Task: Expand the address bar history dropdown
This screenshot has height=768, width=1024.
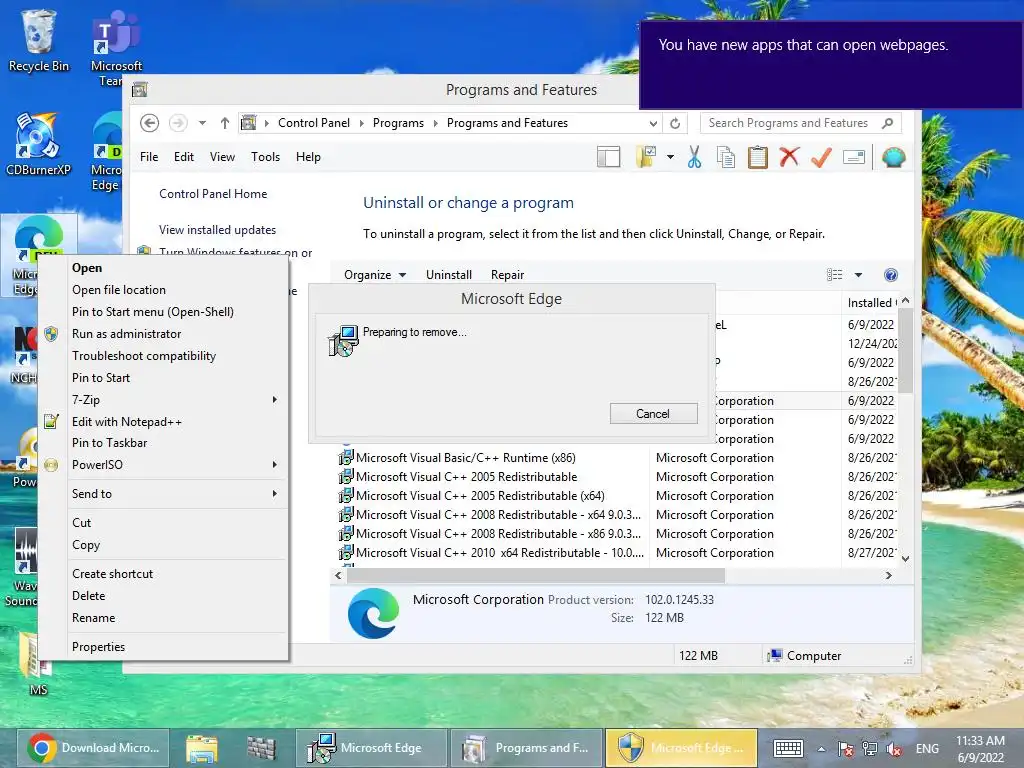Action: coord(653,123)
